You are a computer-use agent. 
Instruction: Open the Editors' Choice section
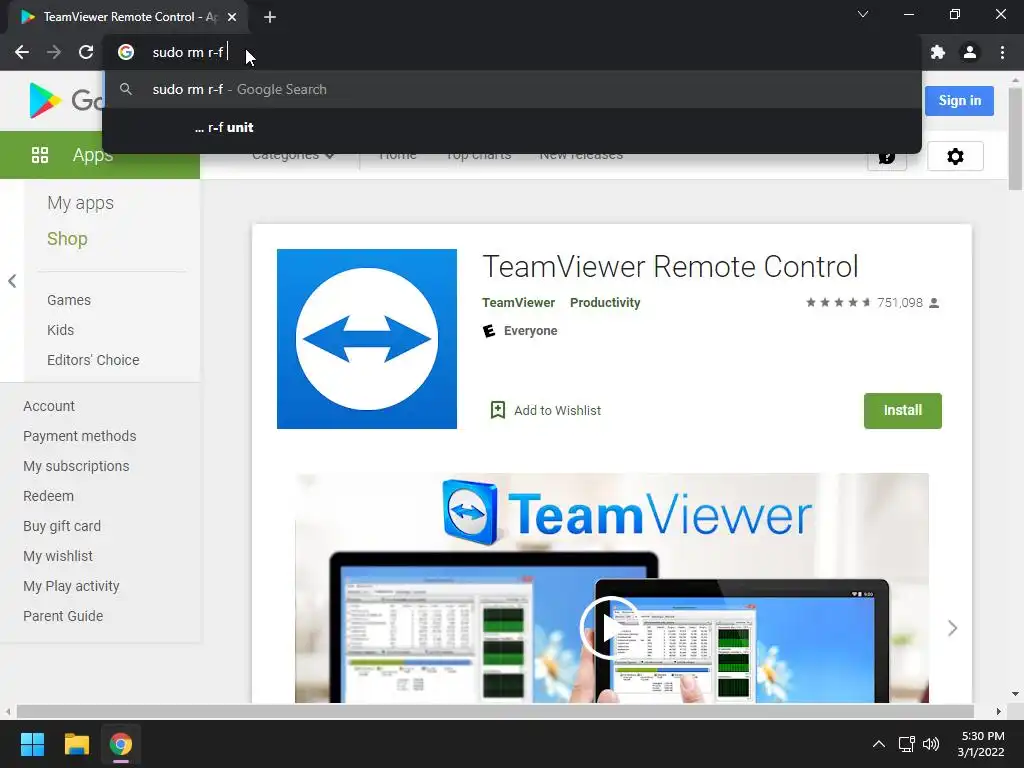pos(93,360)
